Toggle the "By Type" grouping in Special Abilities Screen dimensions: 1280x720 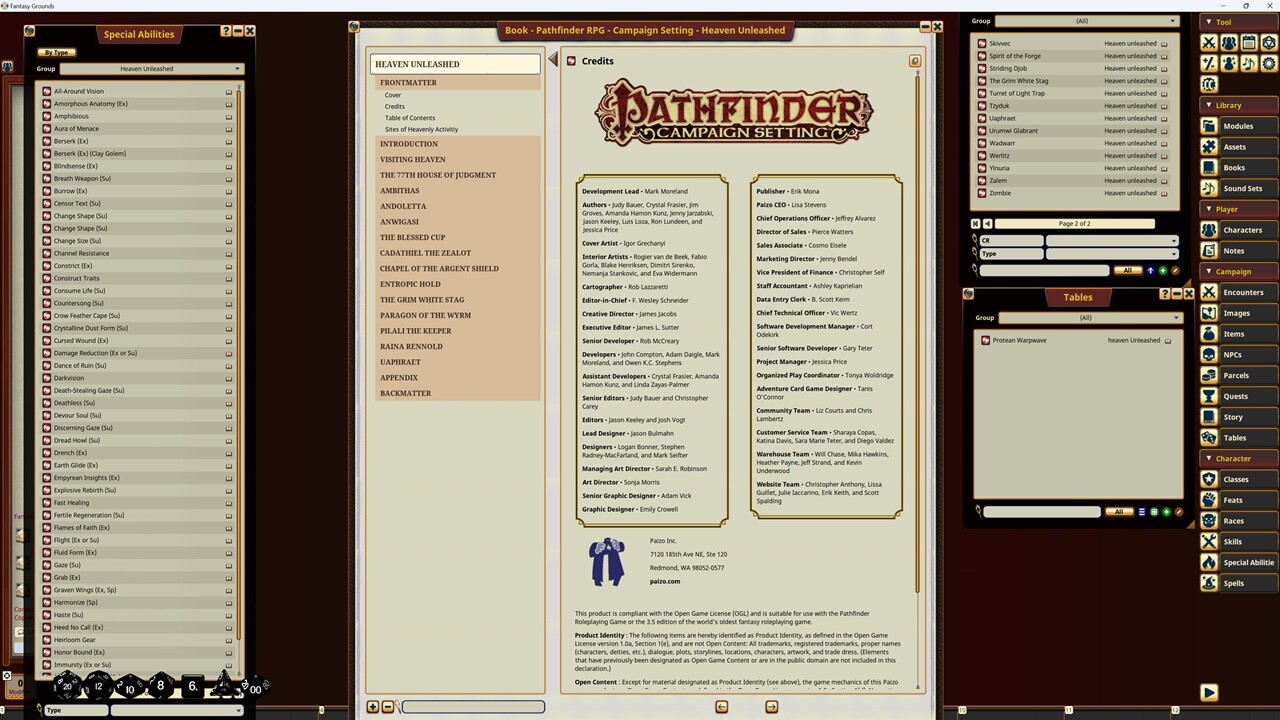56,52
